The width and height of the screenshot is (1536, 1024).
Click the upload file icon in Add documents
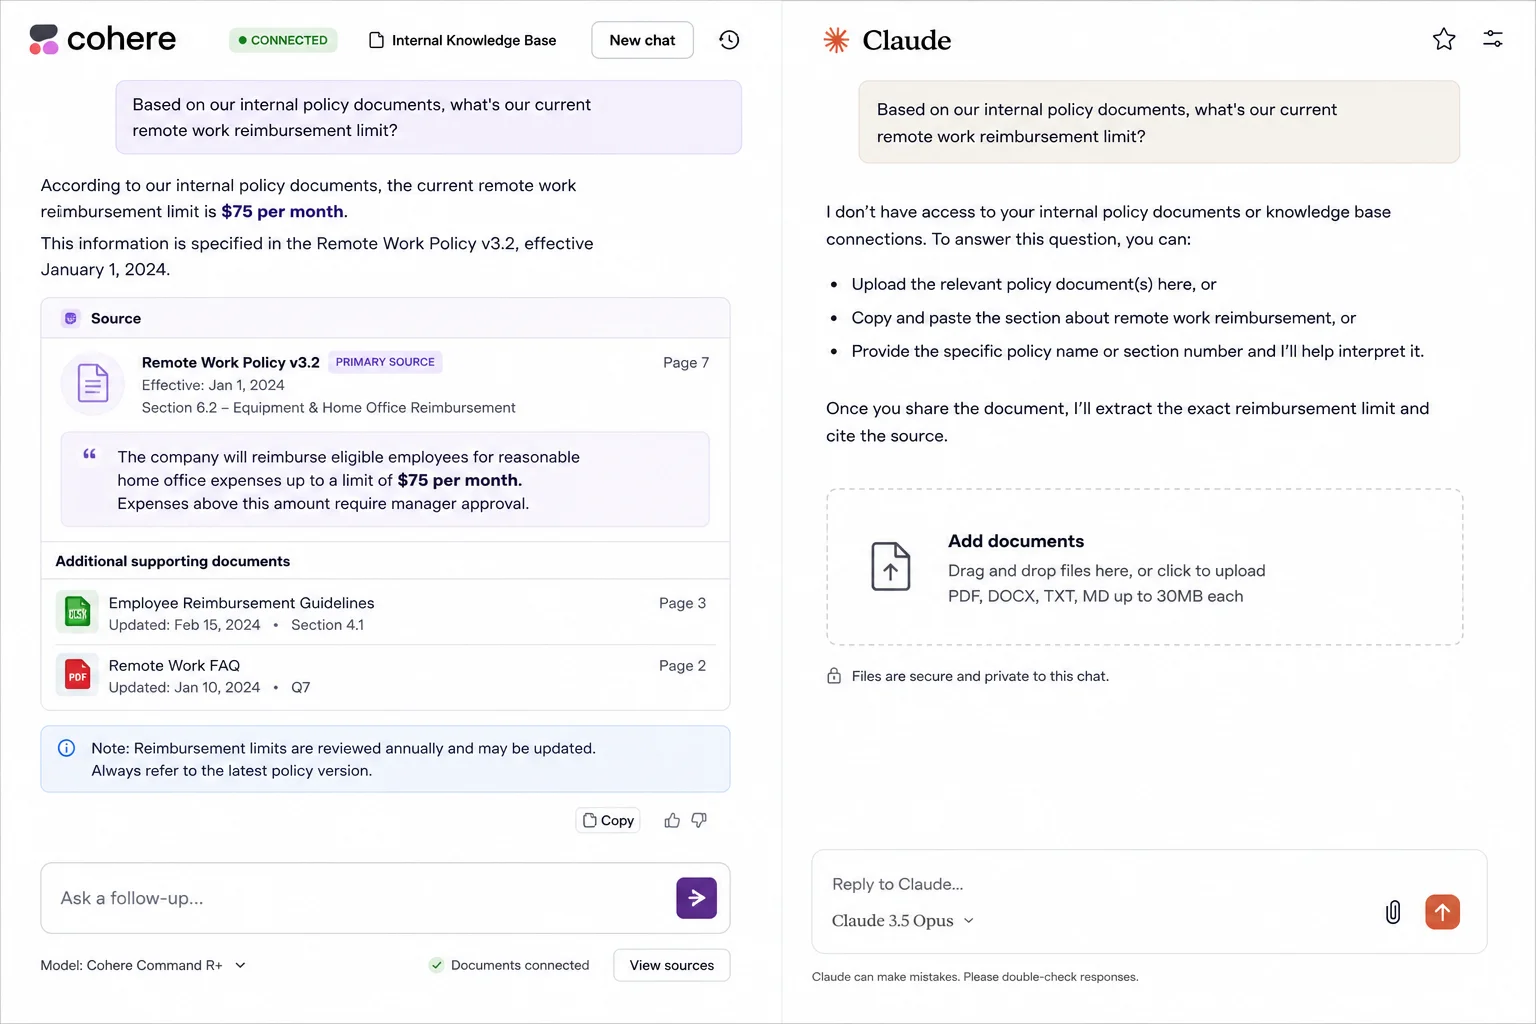(x=891, y=566)
